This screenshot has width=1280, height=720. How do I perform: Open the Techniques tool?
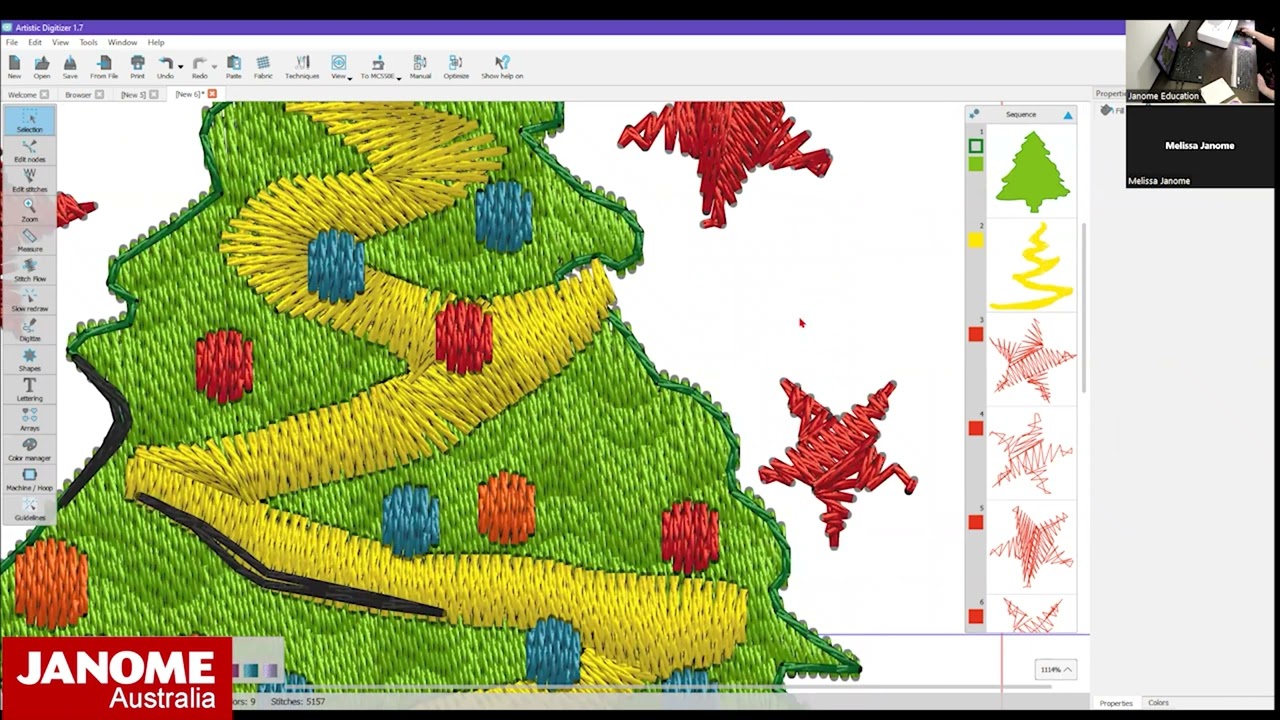pyautogui.click(x=302, y=66)
